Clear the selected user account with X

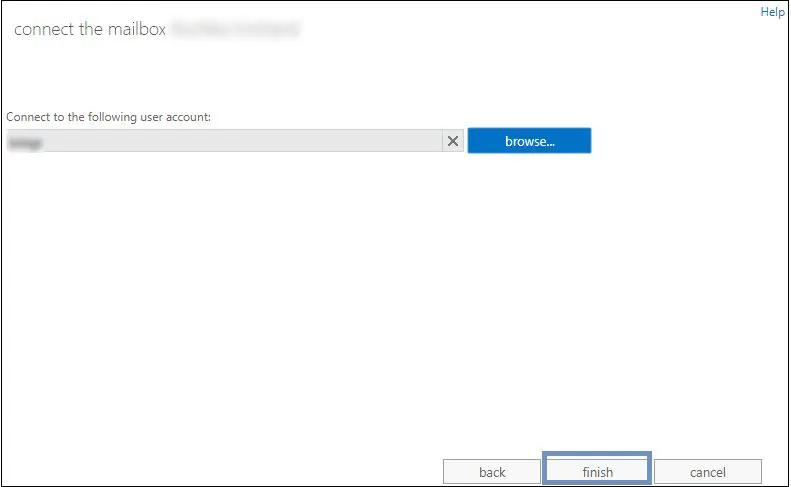pos(453,141)
